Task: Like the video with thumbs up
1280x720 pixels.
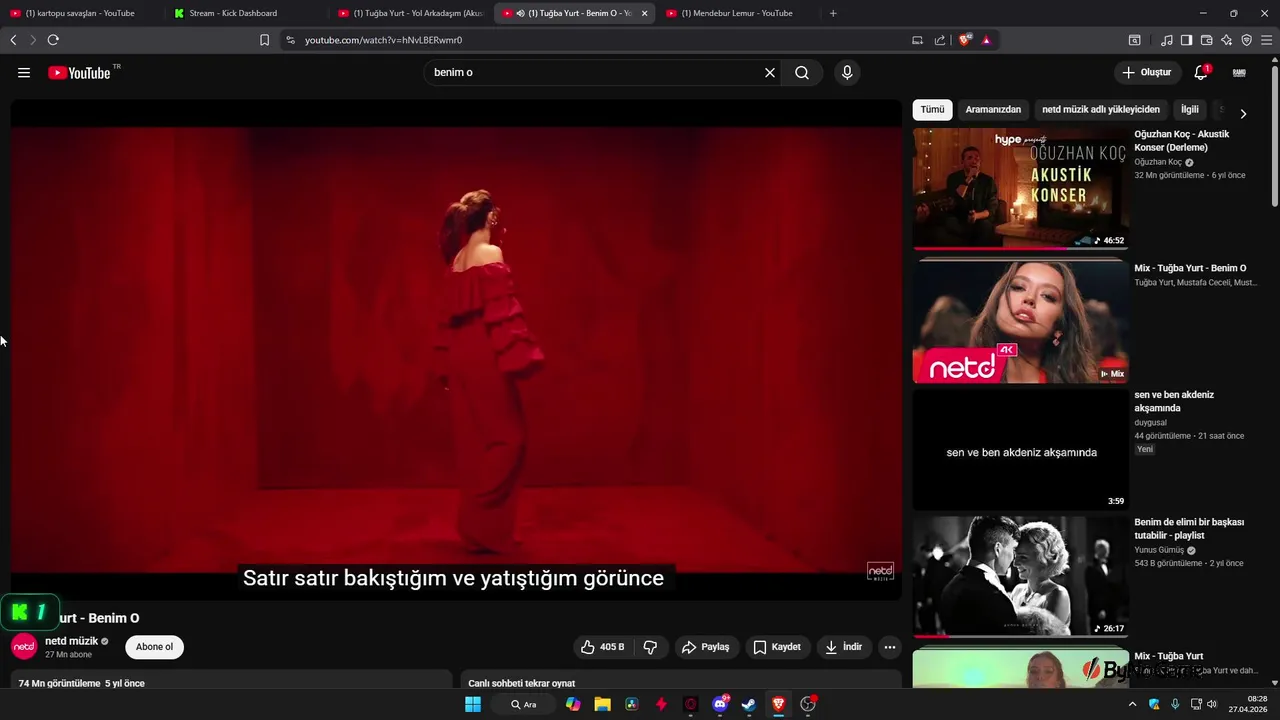Action: [603, 647]
